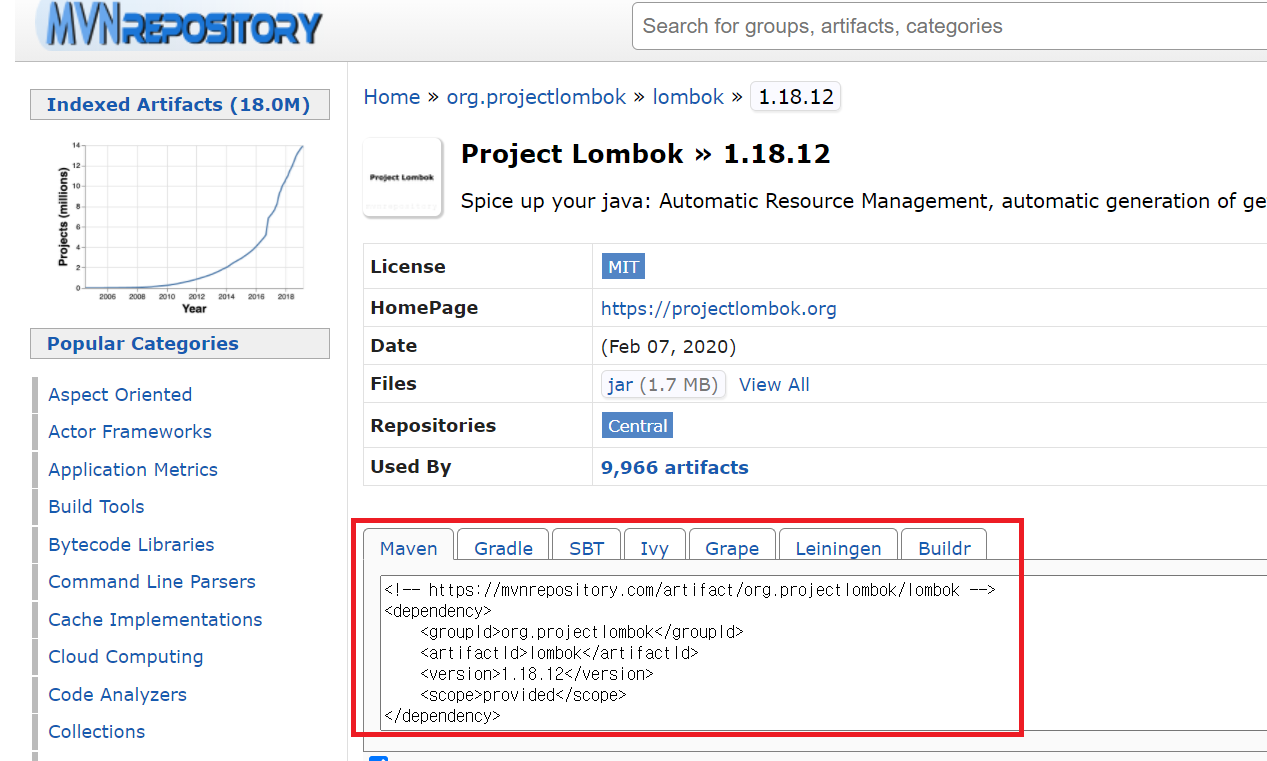This screenshot has width=1267, height=761.
Task: Open Actor Frameworks category
Action: pos(130,432)
